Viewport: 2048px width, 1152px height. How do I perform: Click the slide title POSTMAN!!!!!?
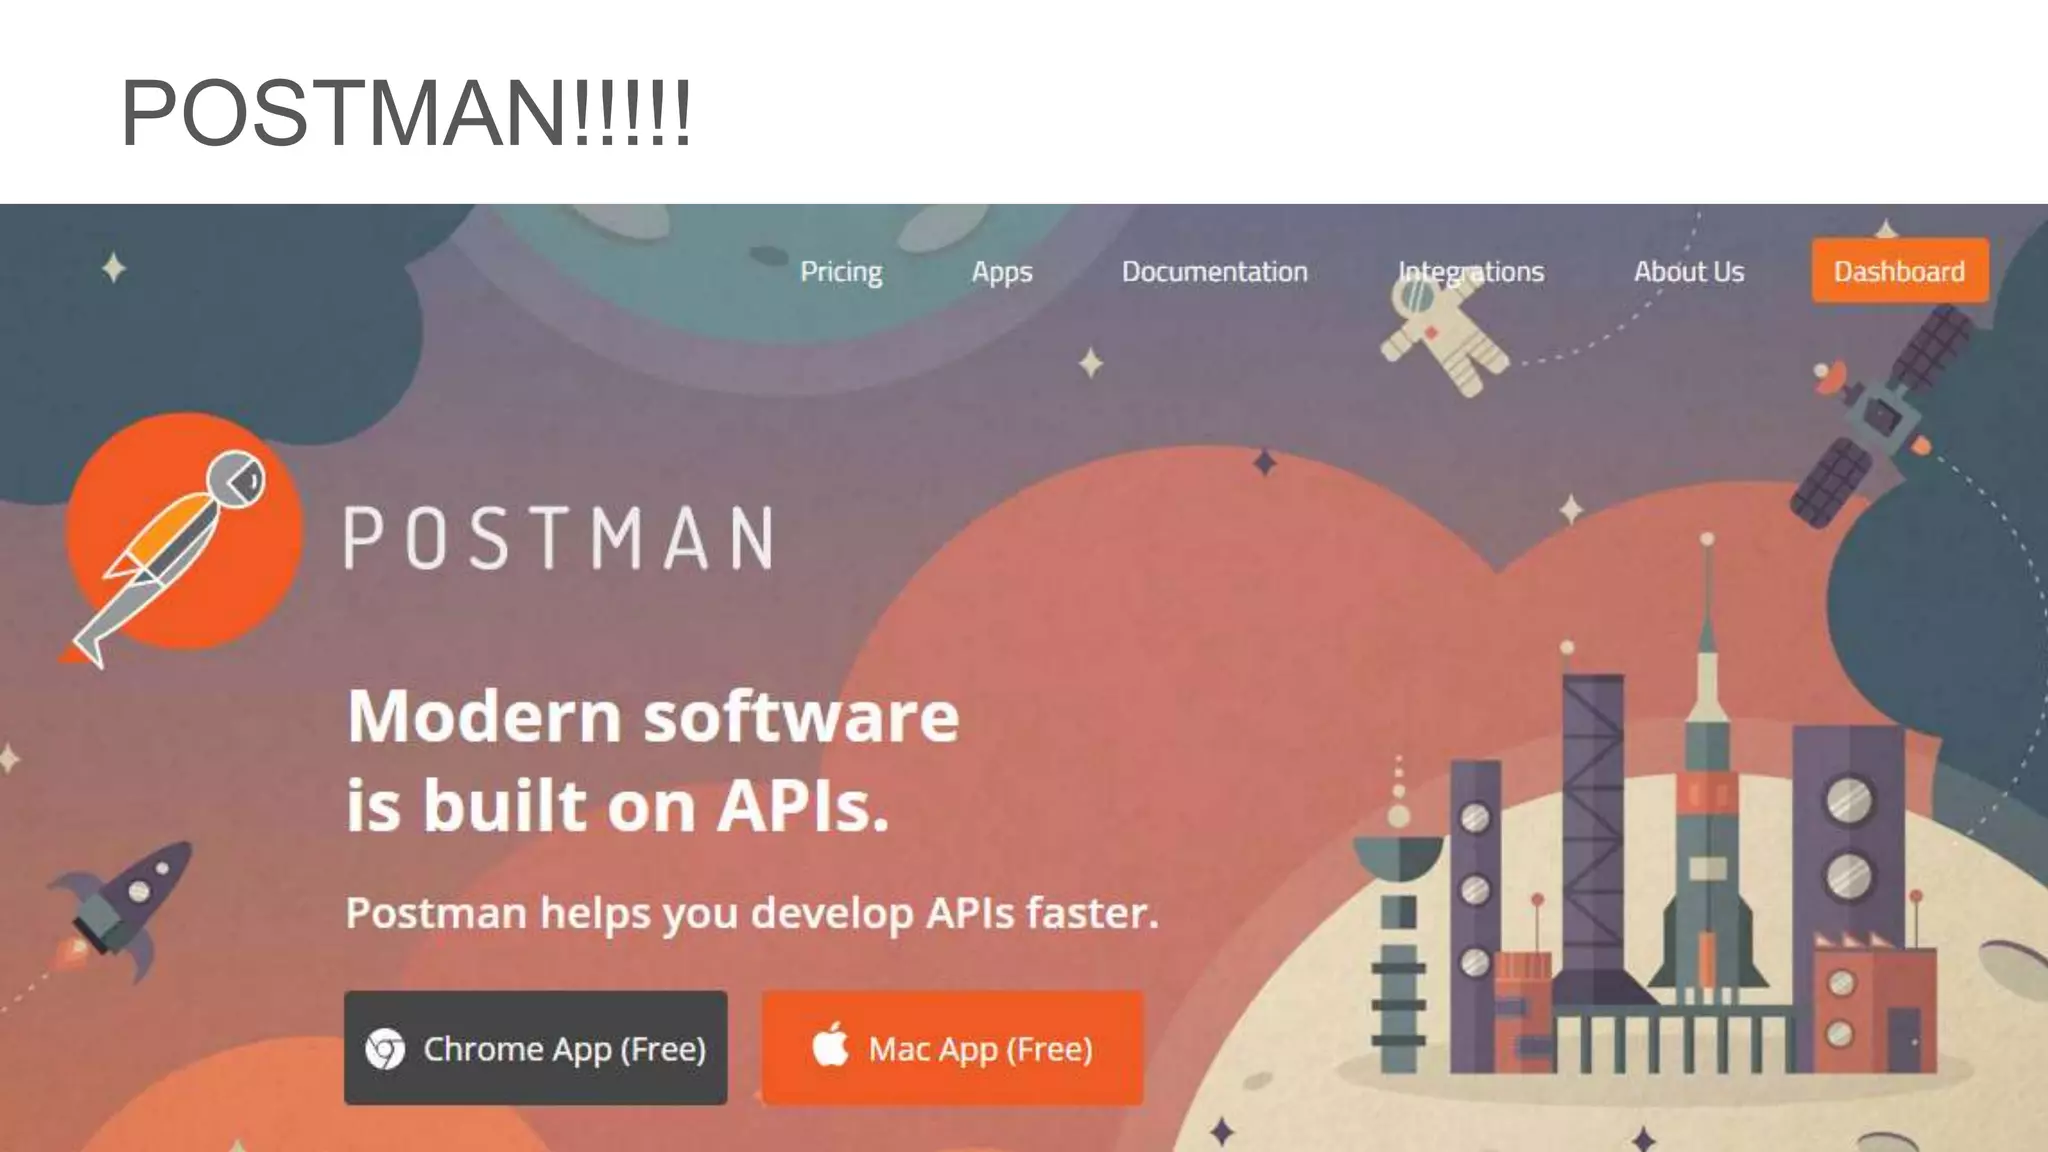[406, 112]
